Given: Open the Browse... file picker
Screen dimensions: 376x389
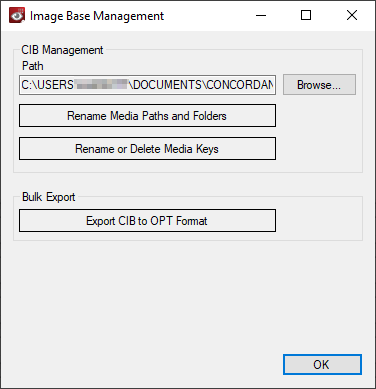Looking at the screenshot, I should tap(319, 85).
